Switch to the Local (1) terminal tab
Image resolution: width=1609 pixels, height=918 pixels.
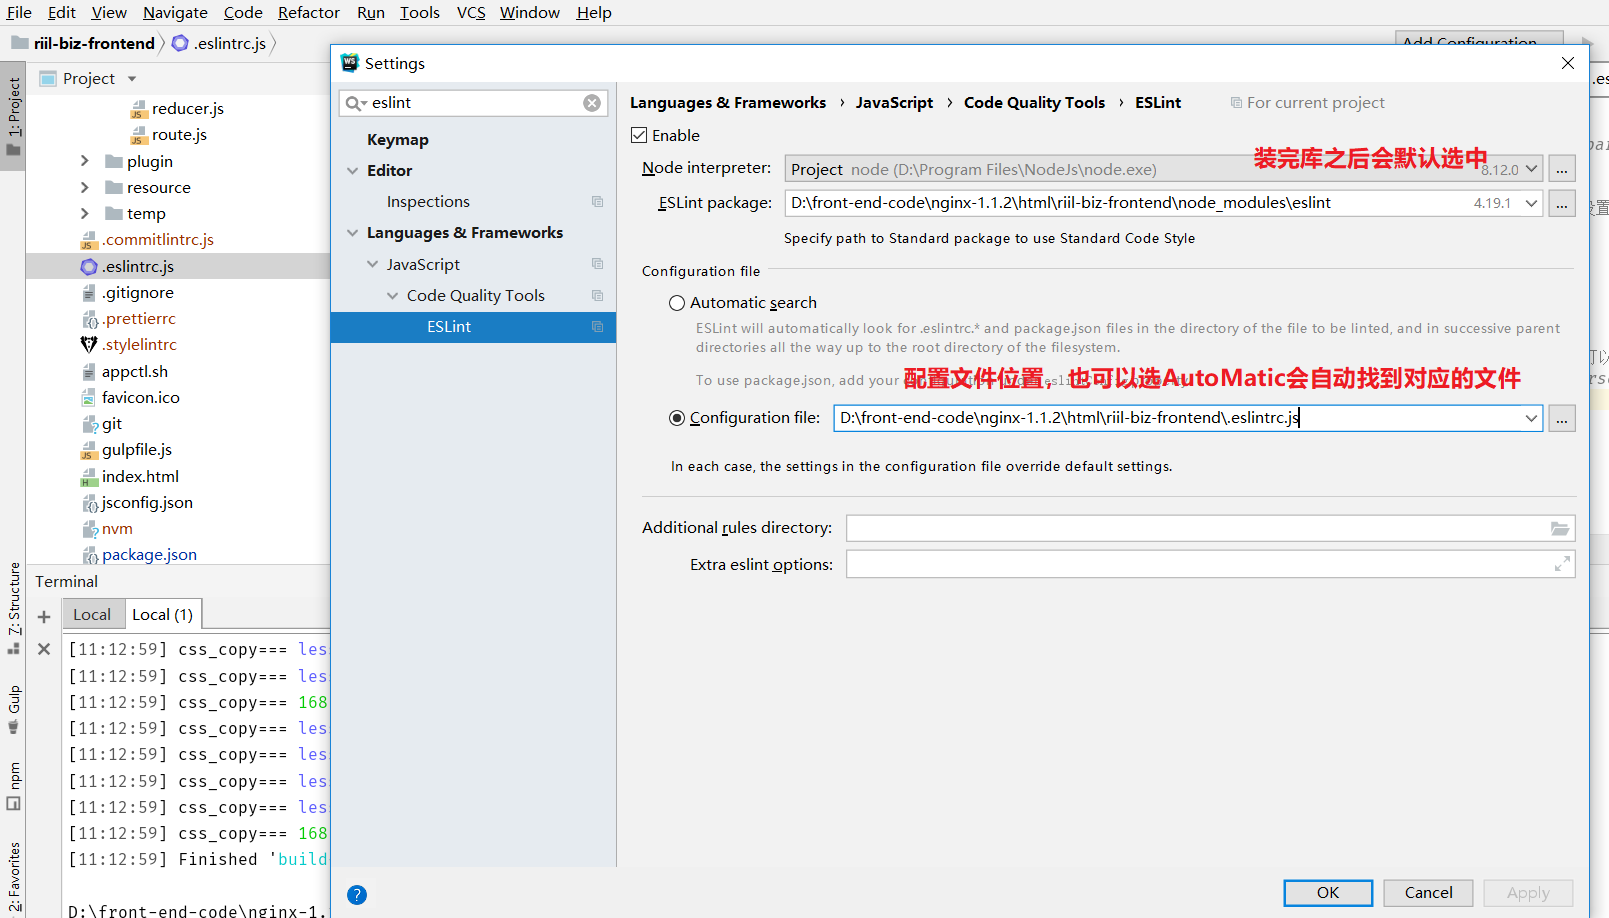162,615
